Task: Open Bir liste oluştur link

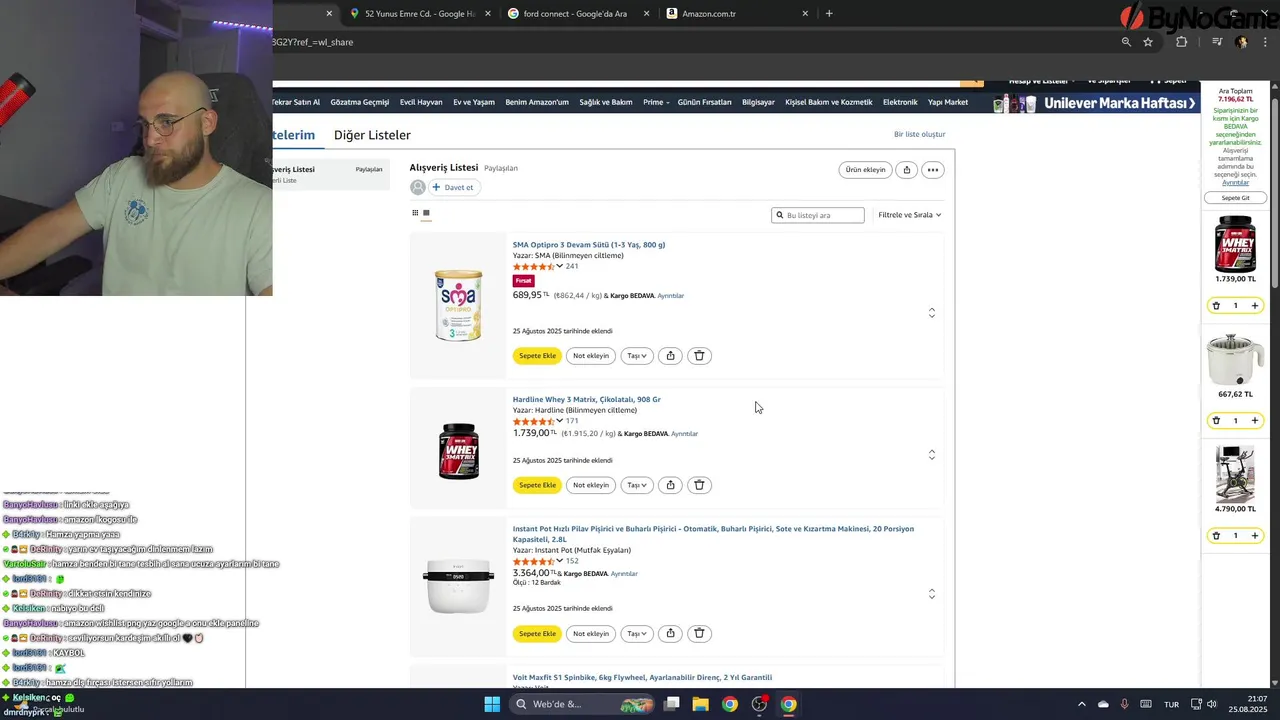Action: (x=919, y=134)
